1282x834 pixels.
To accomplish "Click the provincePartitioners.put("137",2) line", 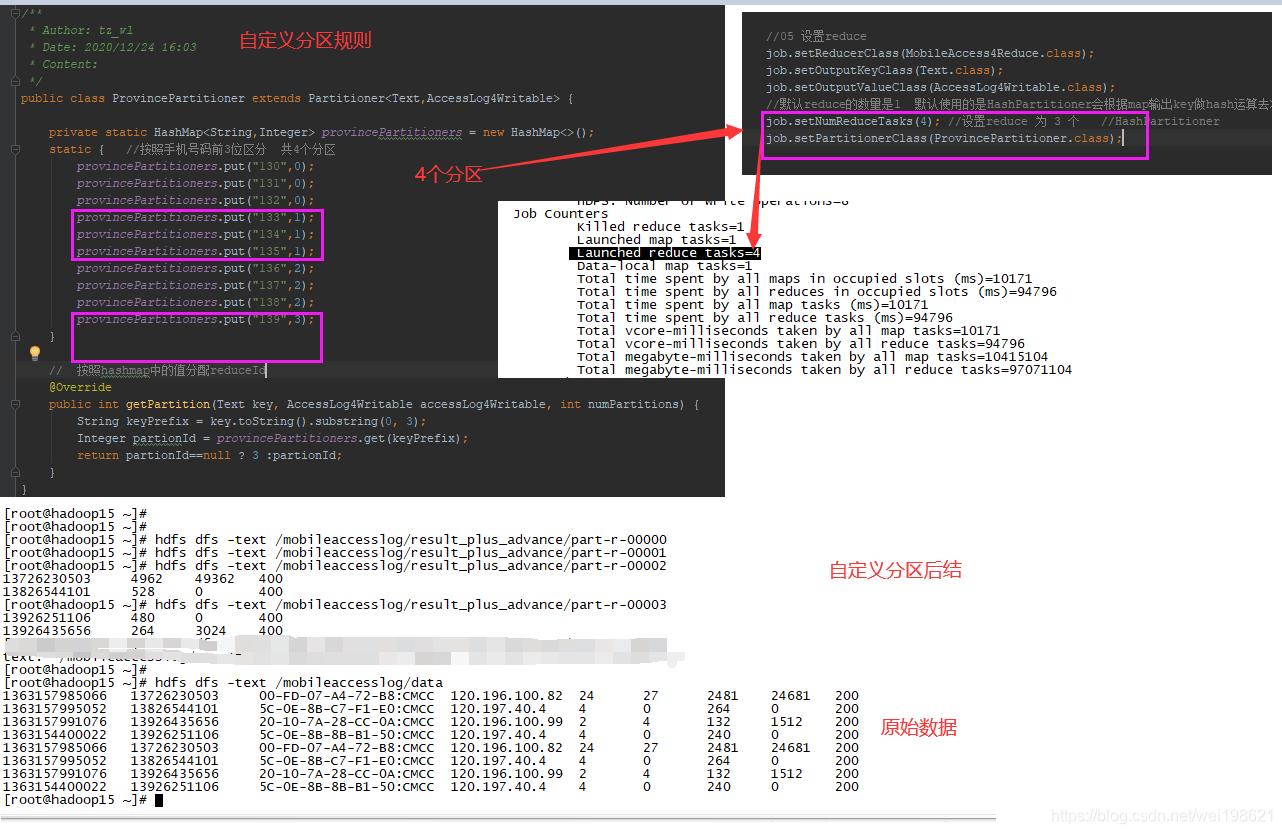I will 196,285.
